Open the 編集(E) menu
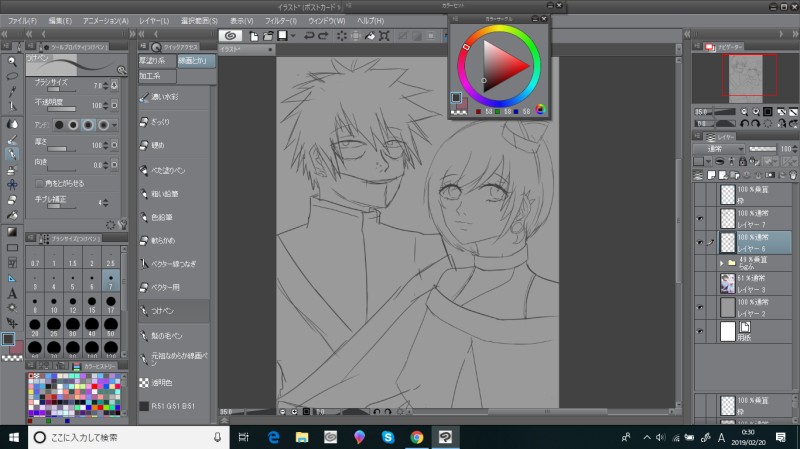 click(60, 21)
